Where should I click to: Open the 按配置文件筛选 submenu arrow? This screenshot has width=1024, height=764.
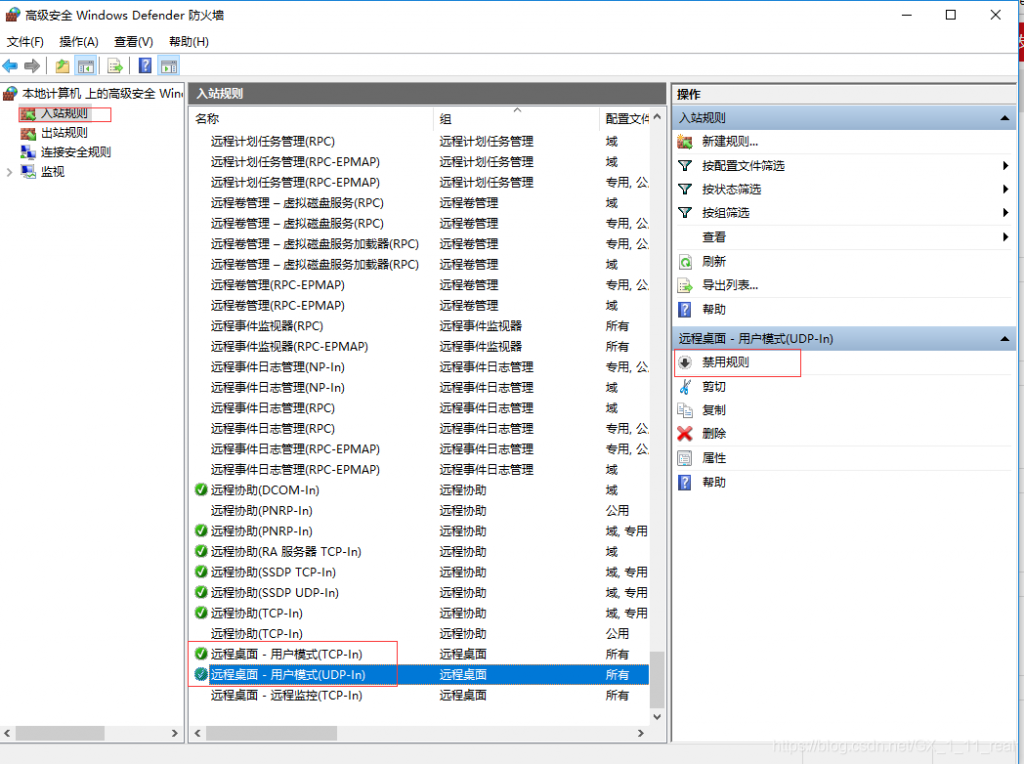pyautogui.click(x=1006, y=166)
